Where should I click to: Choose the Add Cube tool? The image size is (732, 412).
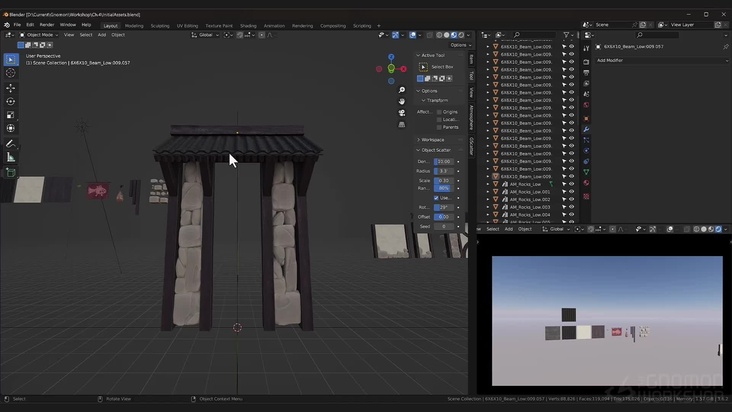click(11, 173)
